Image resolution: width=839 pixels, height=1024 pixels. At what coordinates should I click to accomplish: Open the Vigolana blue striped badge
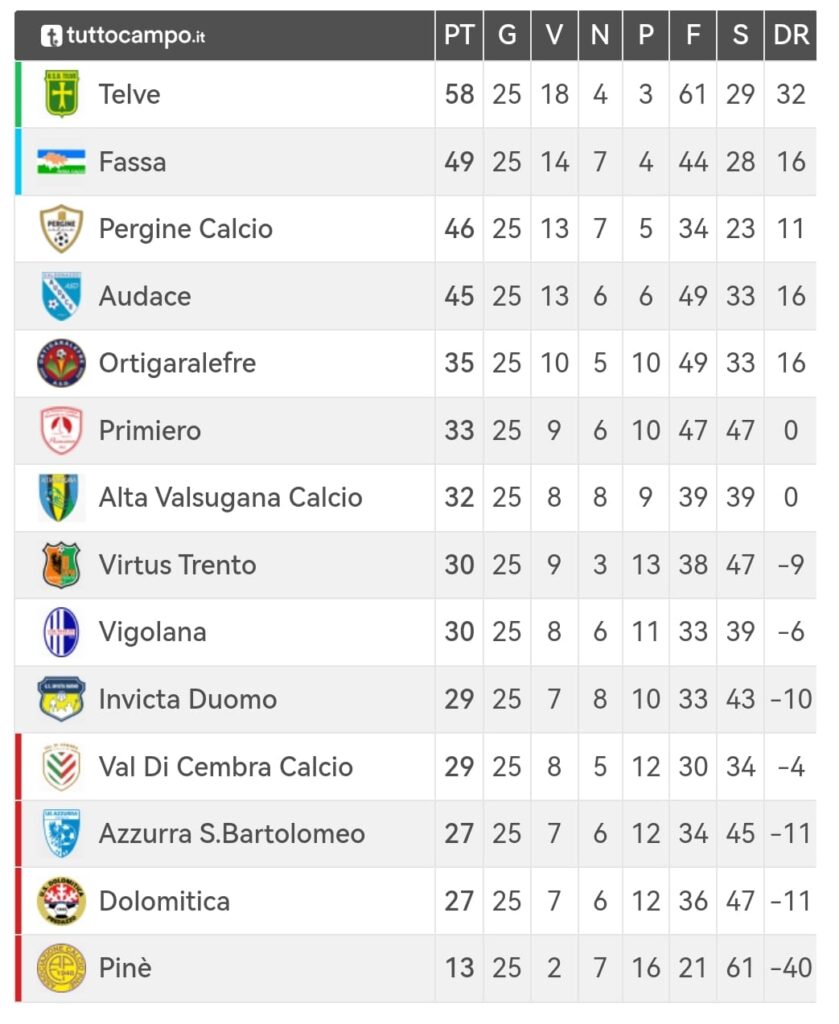click(61, 632)
